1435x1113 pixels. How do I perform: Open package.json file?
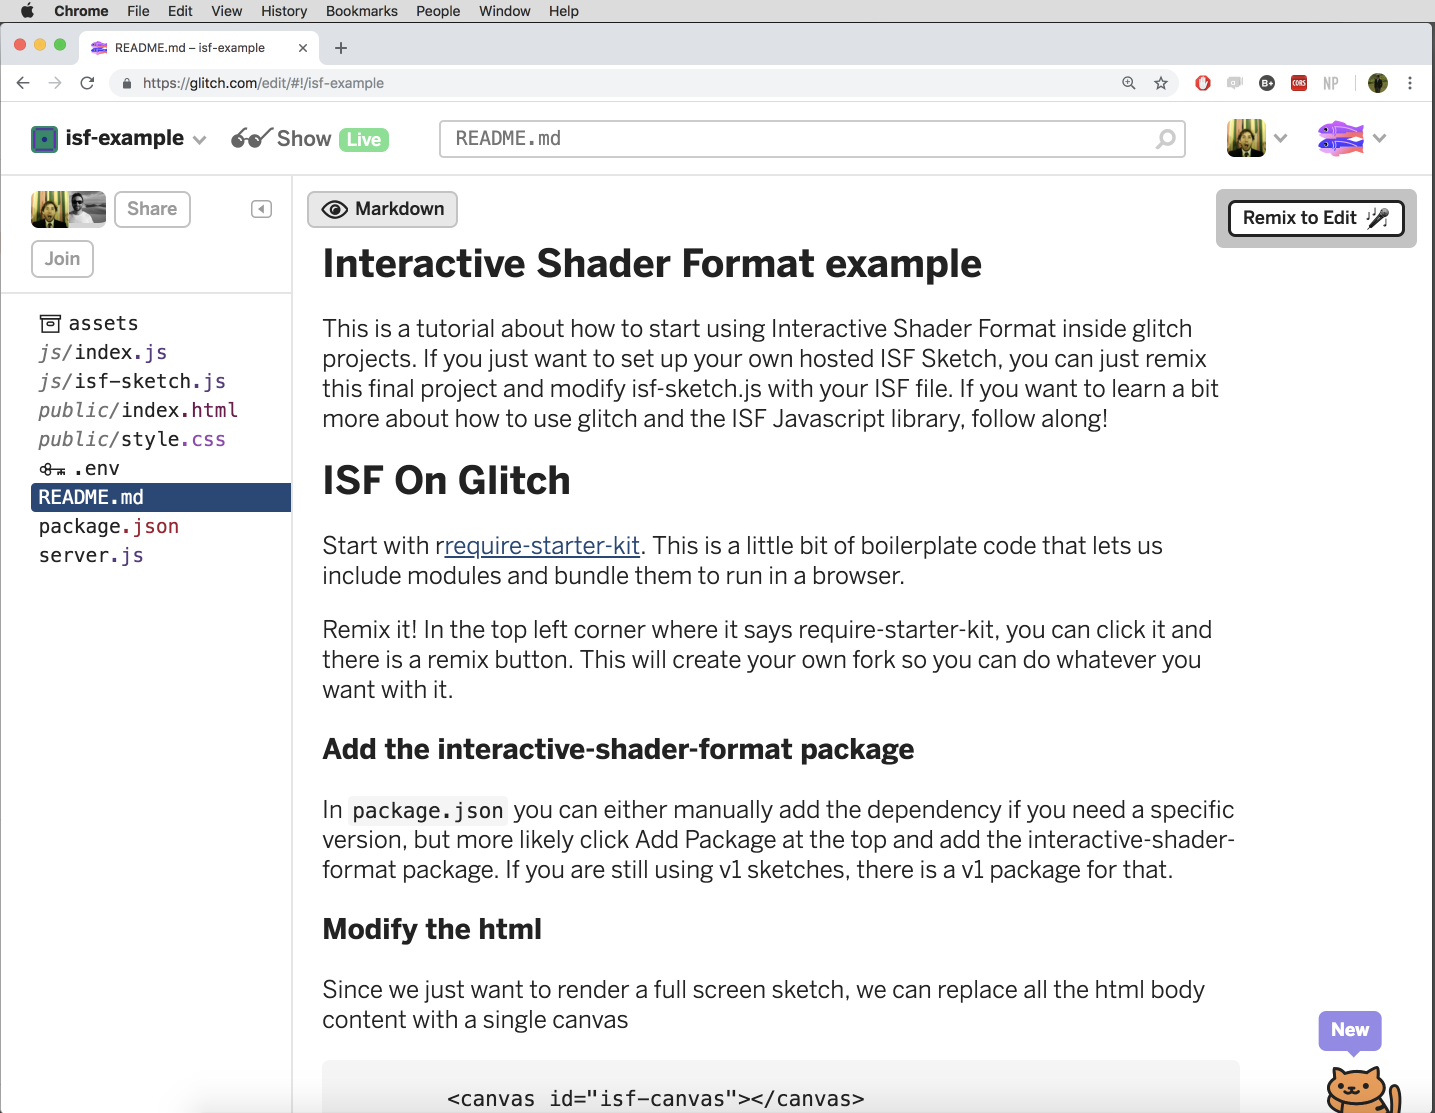click(109, 526)
